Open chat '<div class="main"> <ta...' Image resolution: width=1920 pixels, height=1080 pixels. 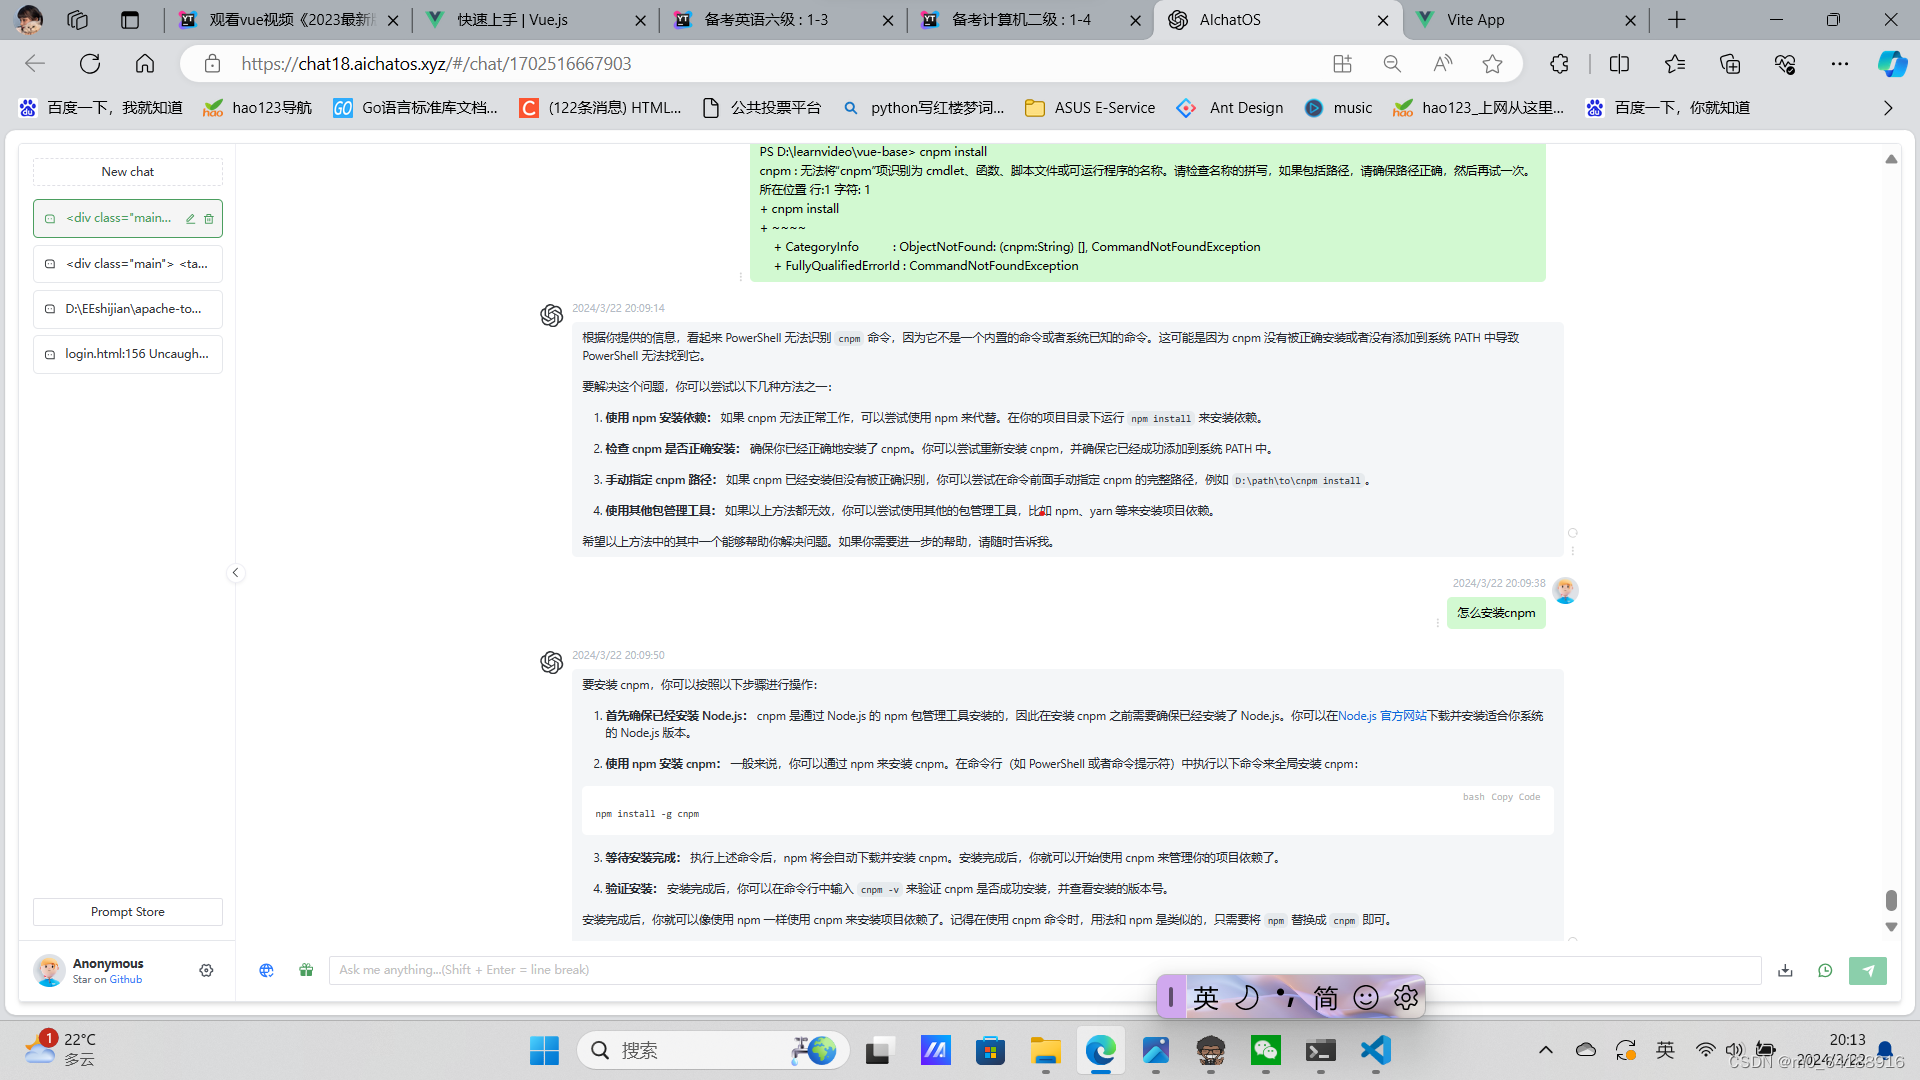128,264
